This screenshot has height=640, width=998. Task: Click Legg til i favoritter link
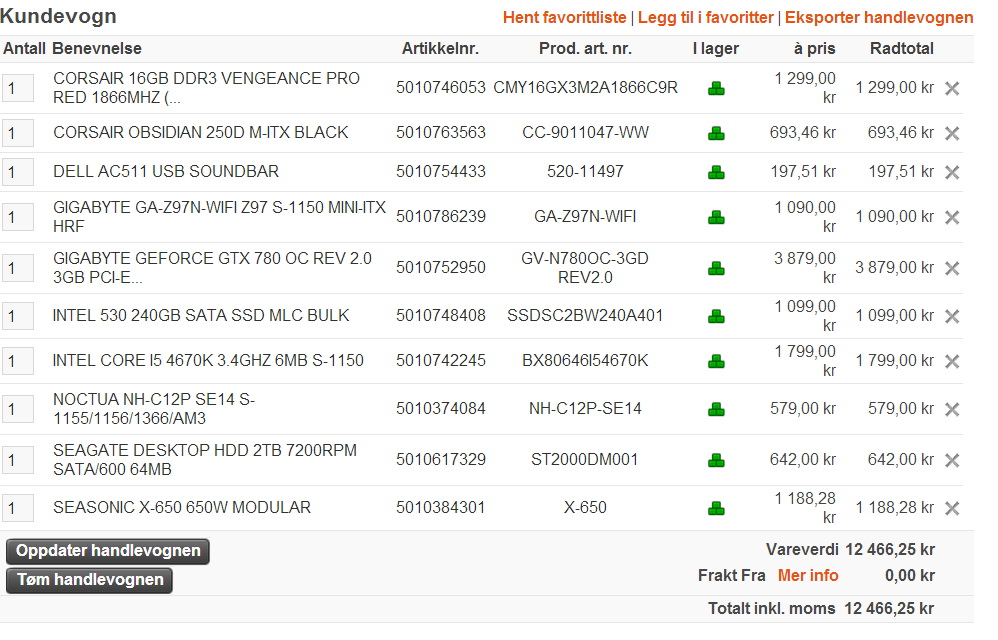[x=705, y=18]
